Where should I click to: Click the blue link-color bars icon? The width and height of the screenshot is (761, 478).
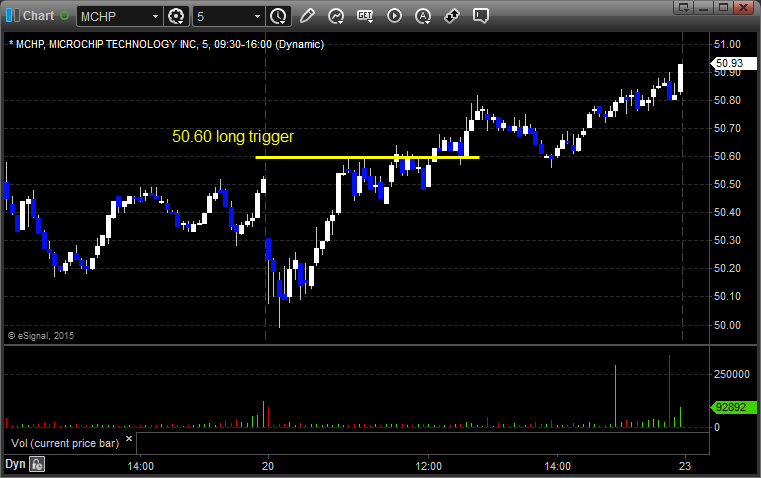point(13,16)
